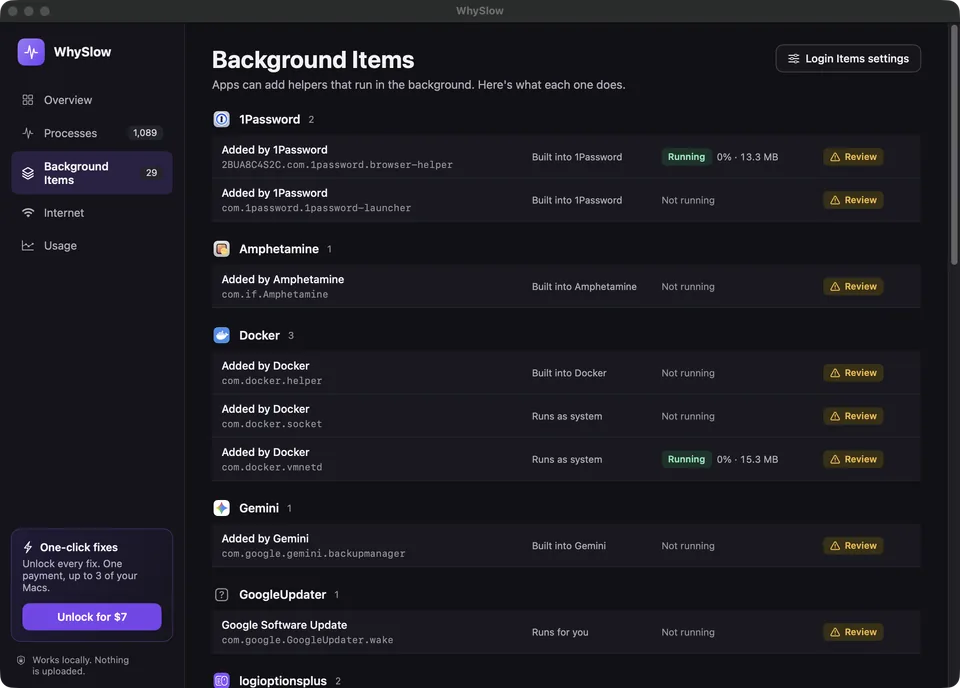Click Running badge on browser-helper row
Image resolution: width=960 pixels, height=688 pixels.
686,157
